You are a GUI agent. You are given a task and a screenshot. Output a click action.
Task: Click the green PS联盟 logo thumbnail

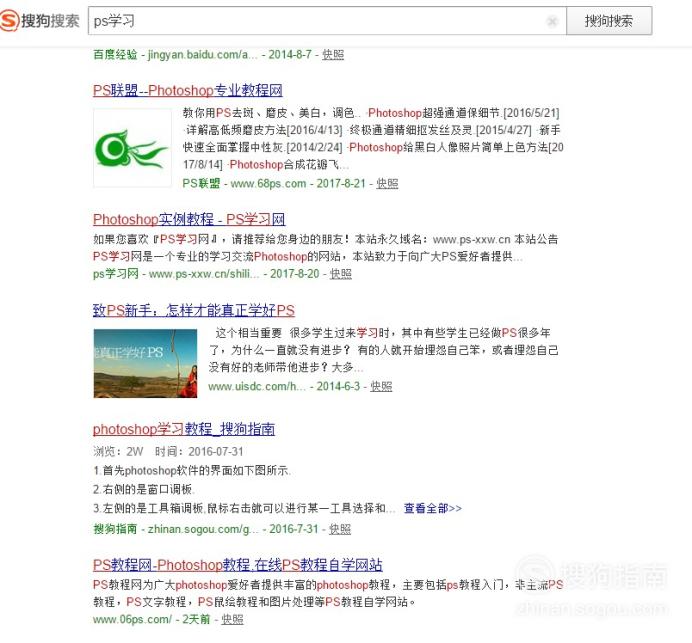(x=132, y=148)
